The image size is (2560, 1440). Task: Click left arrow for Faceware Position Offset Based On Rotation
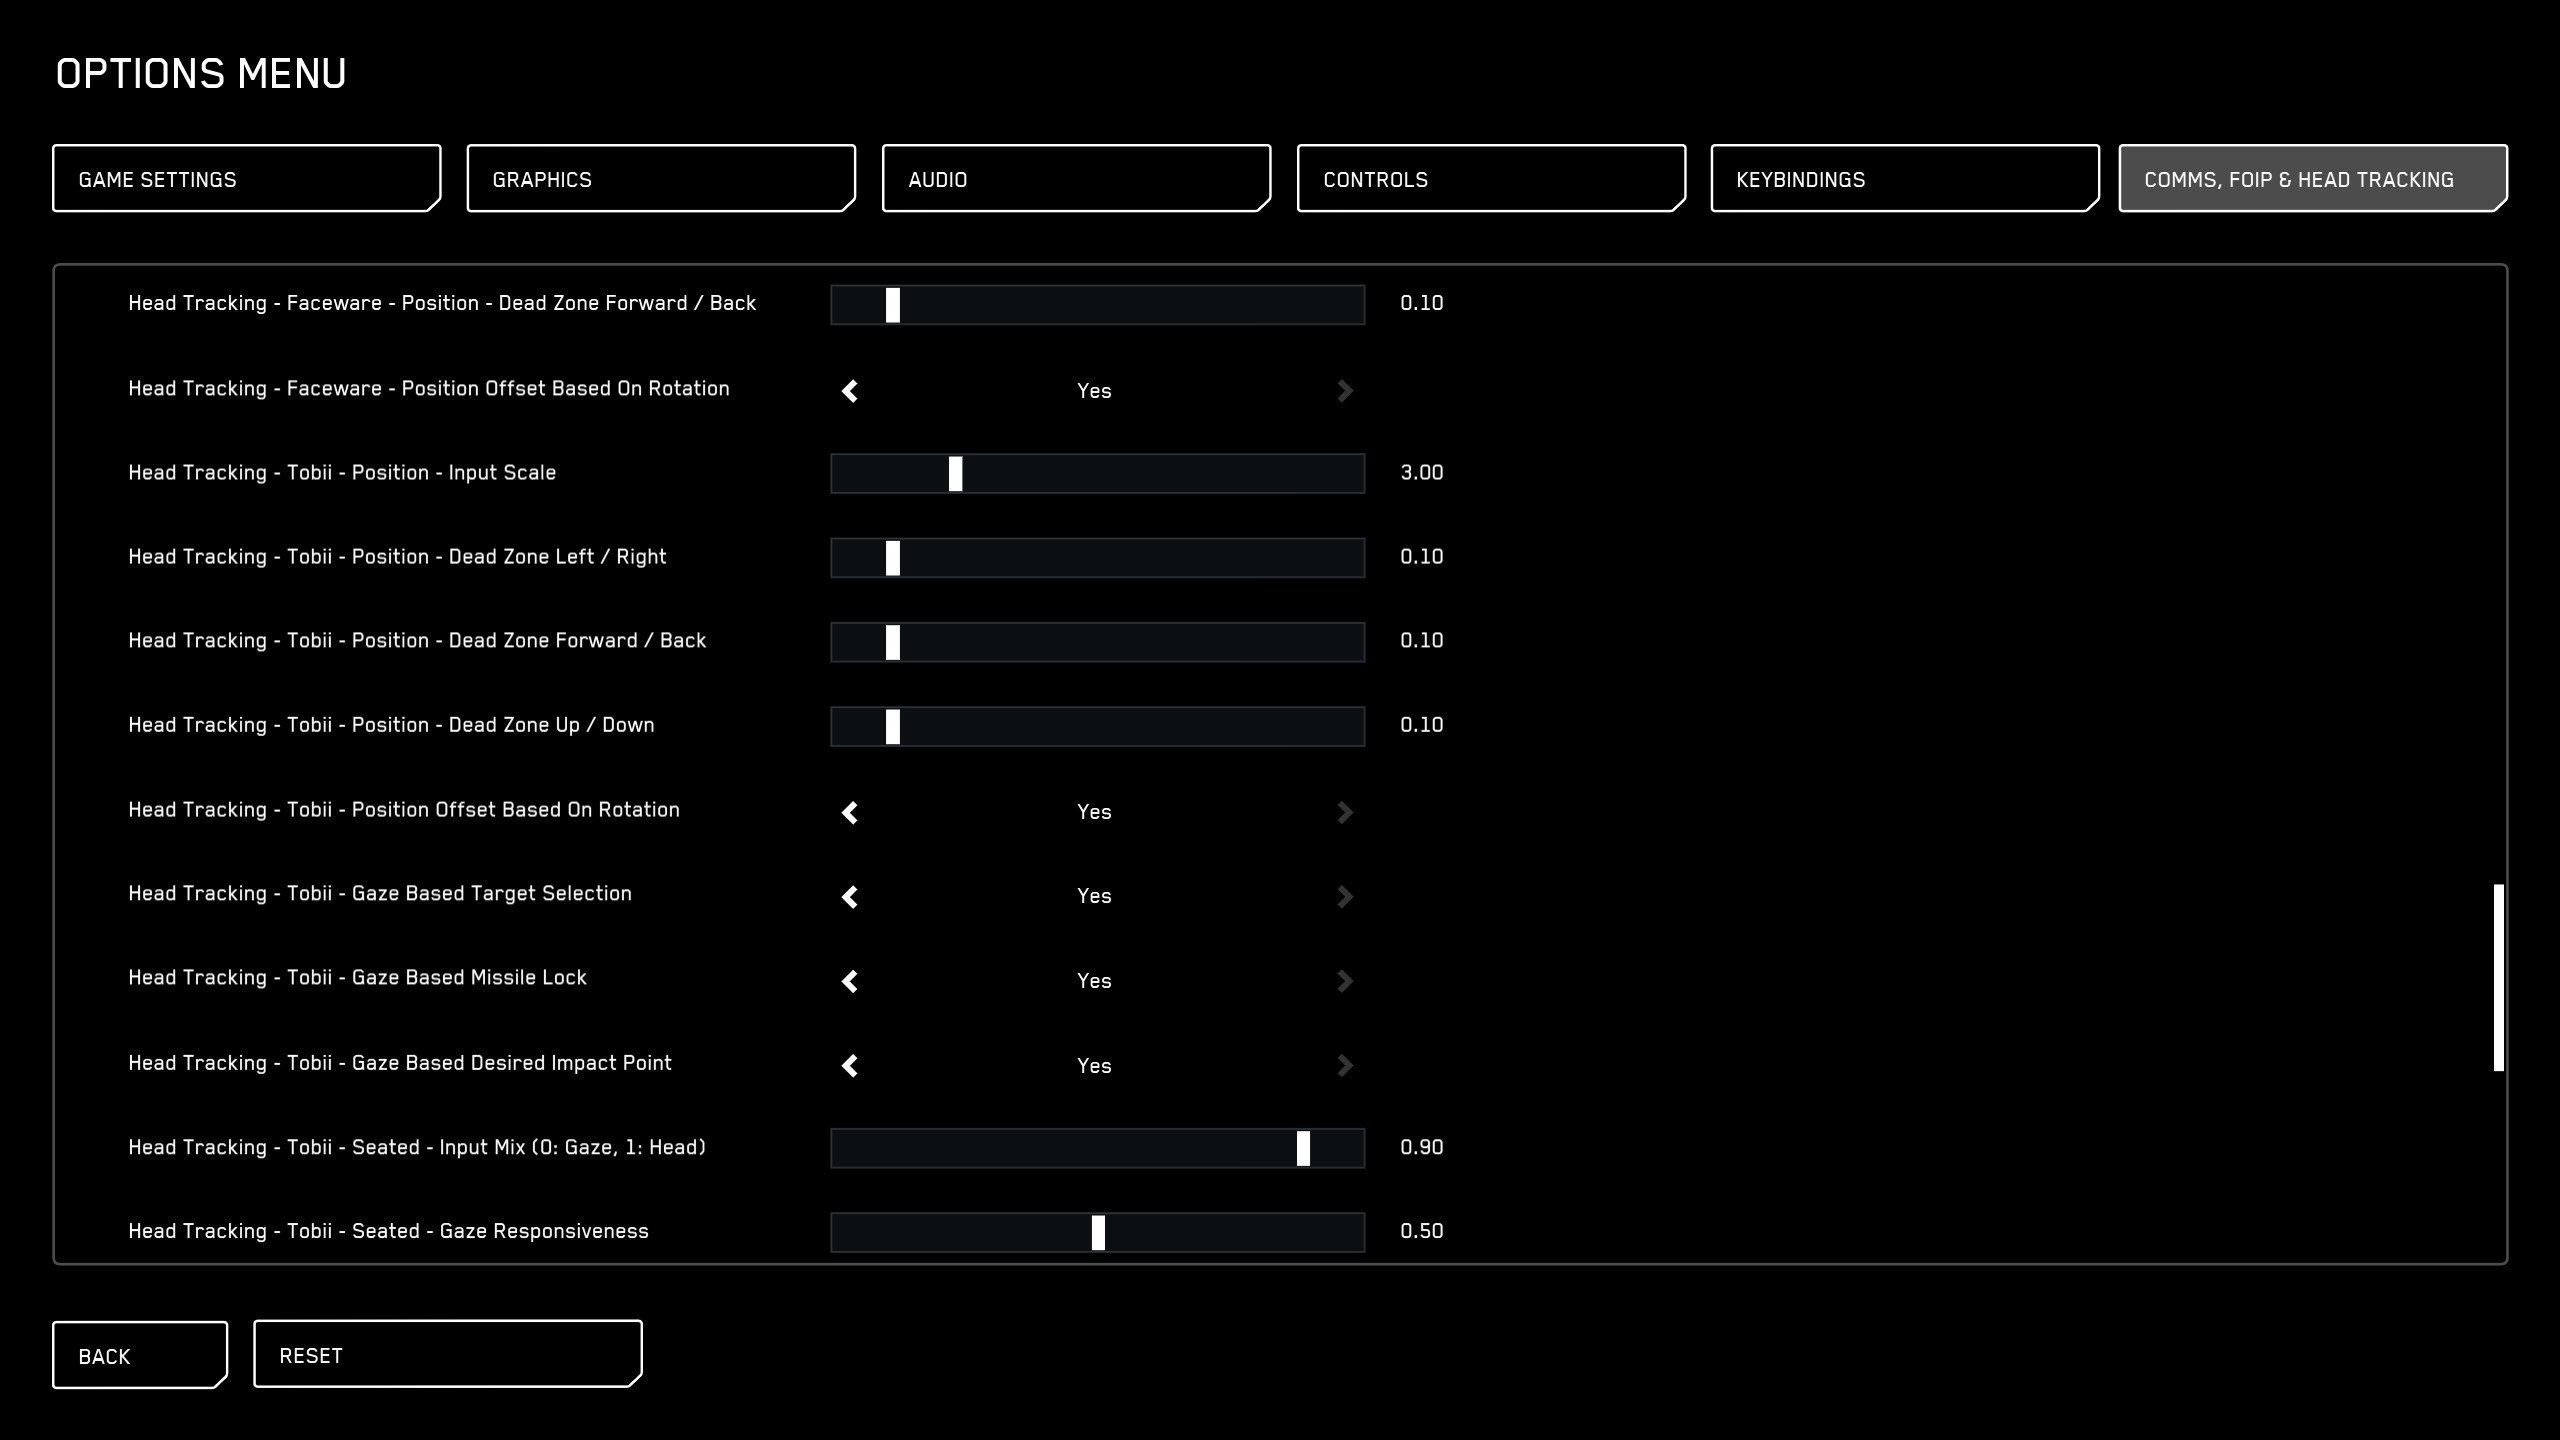click(850, 391)
